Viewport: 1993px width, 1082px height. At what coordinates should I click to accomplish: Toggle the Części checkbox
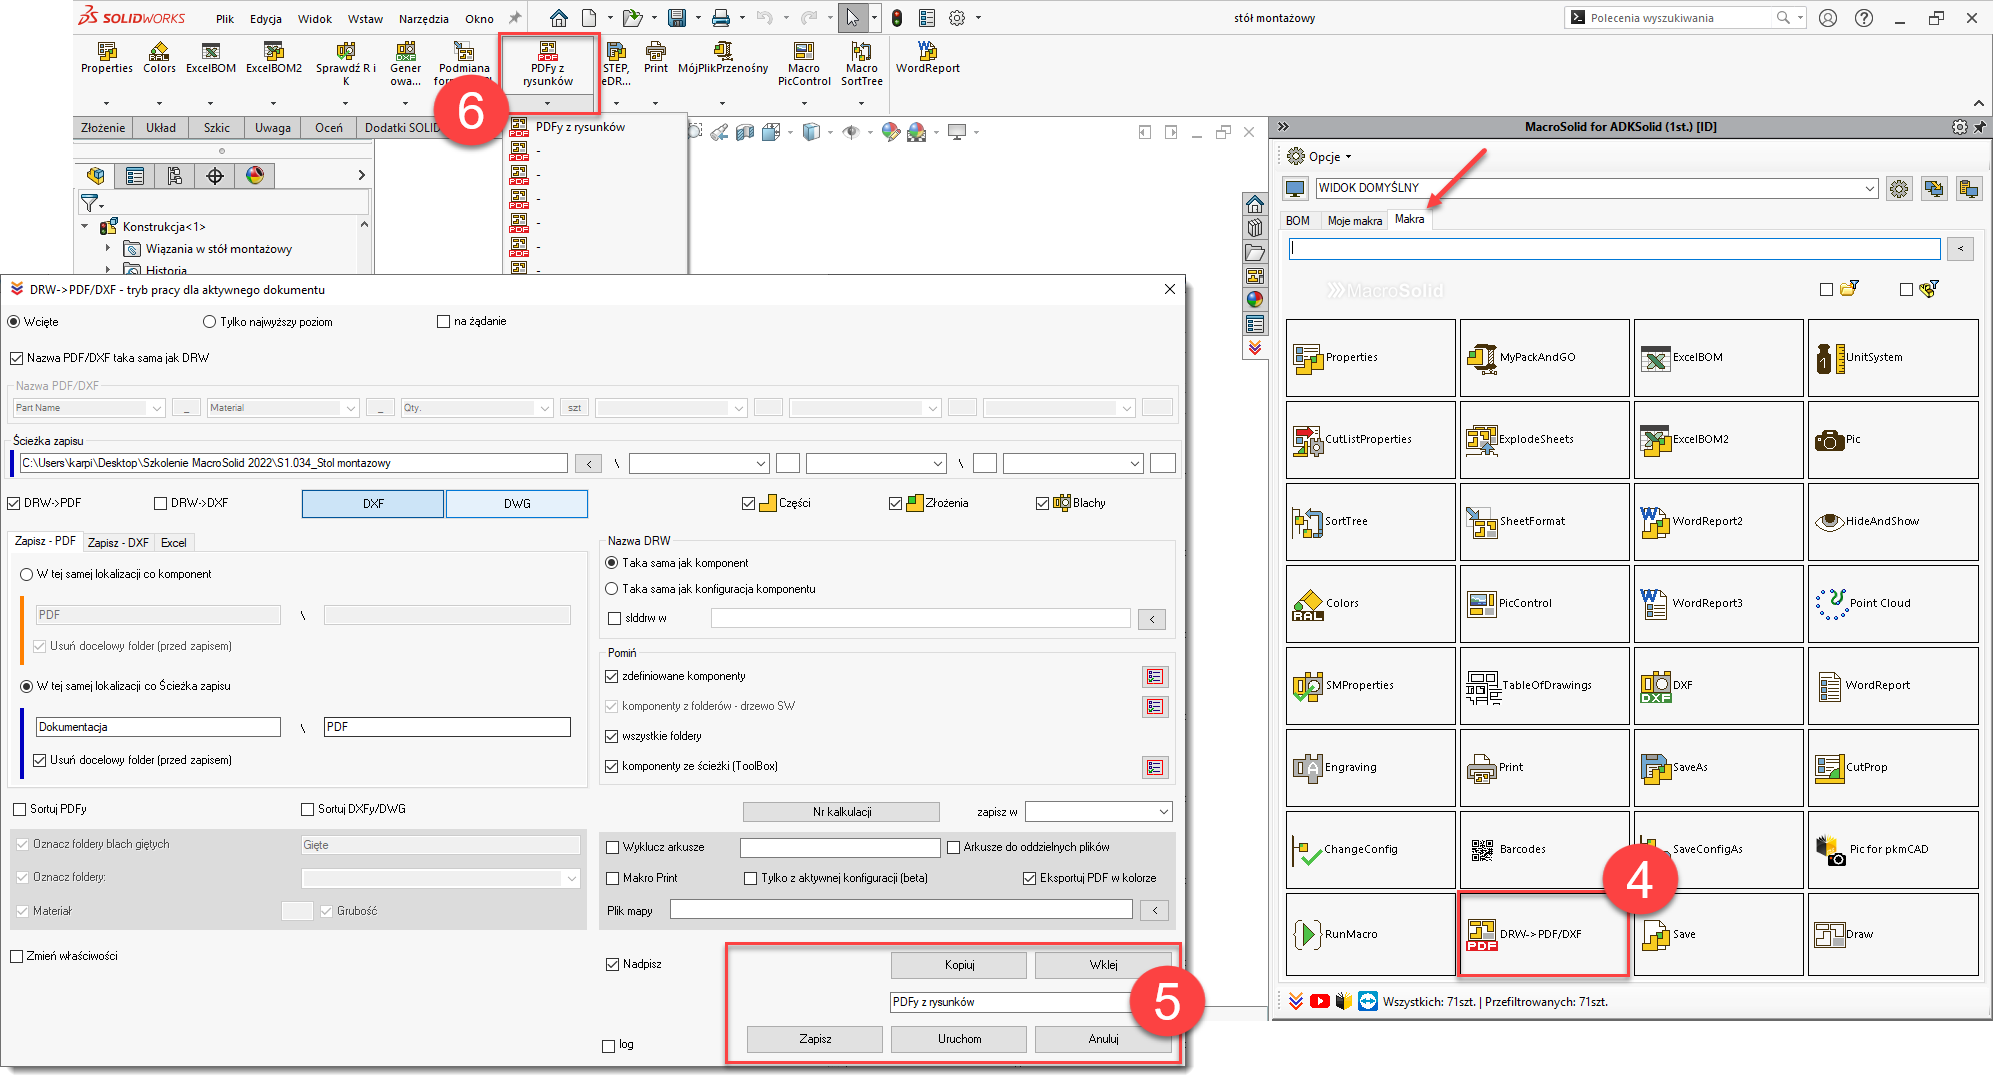point(748,503)
